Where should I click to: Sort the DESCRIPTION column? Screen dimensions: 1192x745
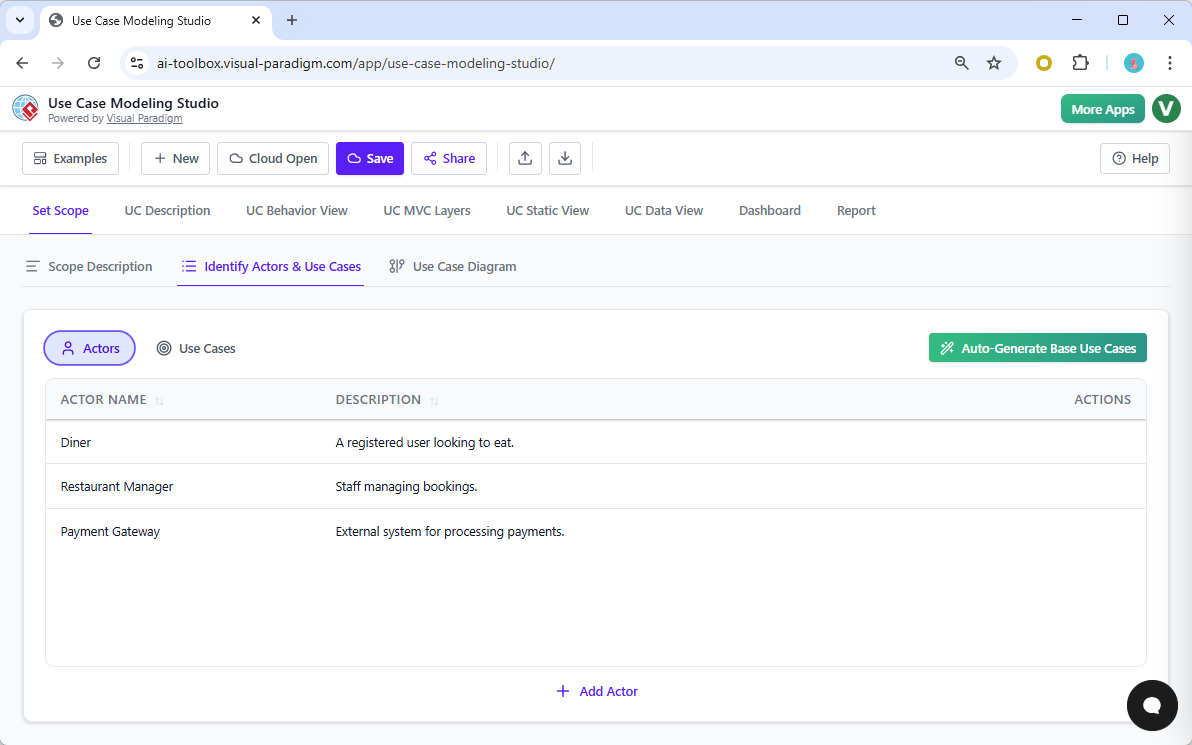[435, 400]
